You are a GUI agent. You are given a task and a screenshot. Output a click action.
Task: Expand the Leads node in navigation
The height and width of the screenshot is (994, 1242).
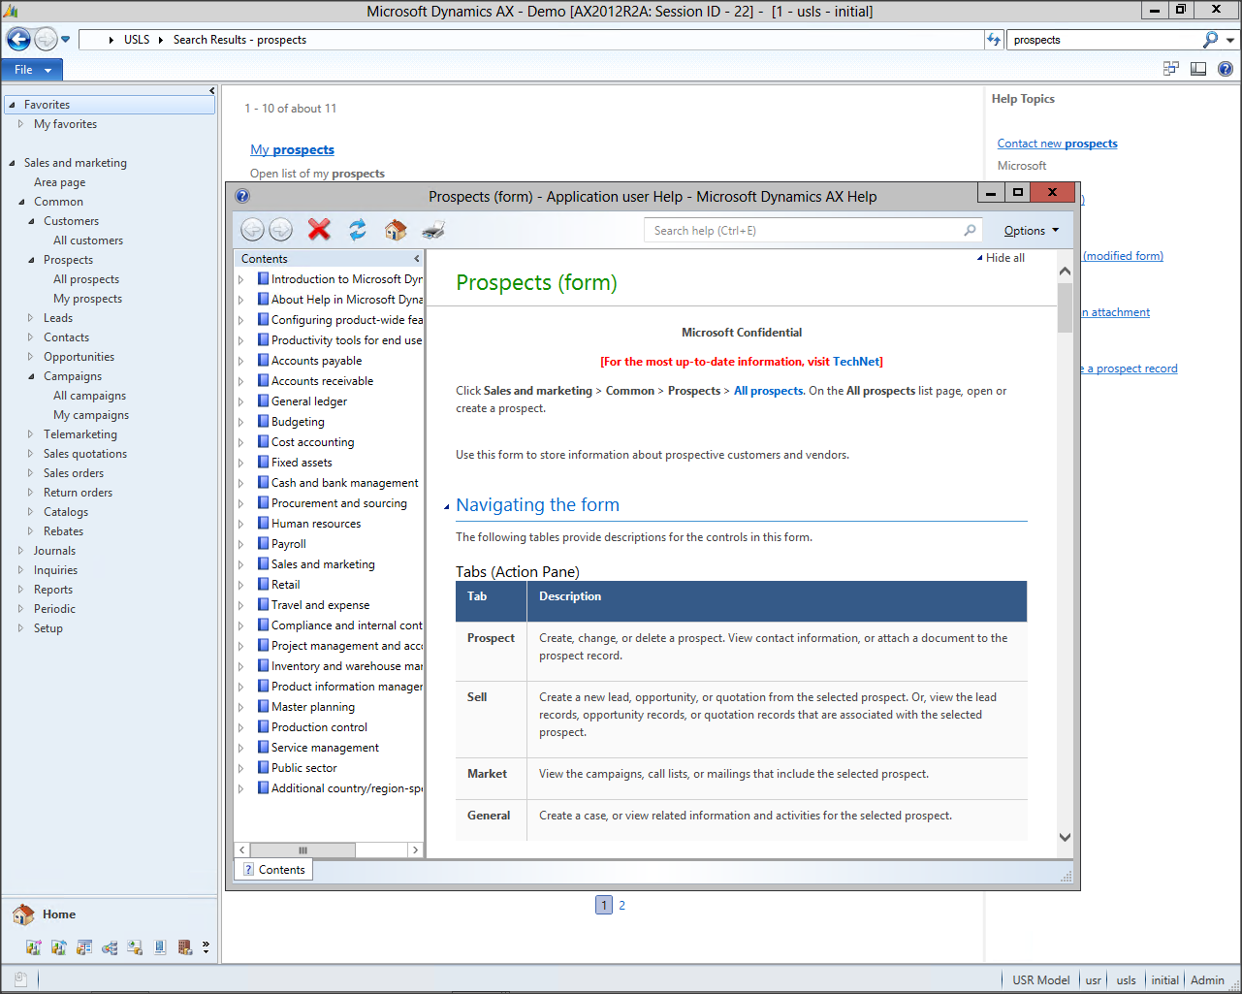click(x=31, y=318)
